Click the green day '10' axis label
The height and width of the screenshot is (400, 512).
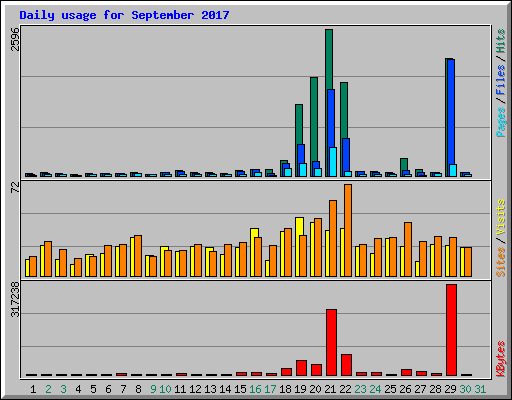tap(165, 389)
